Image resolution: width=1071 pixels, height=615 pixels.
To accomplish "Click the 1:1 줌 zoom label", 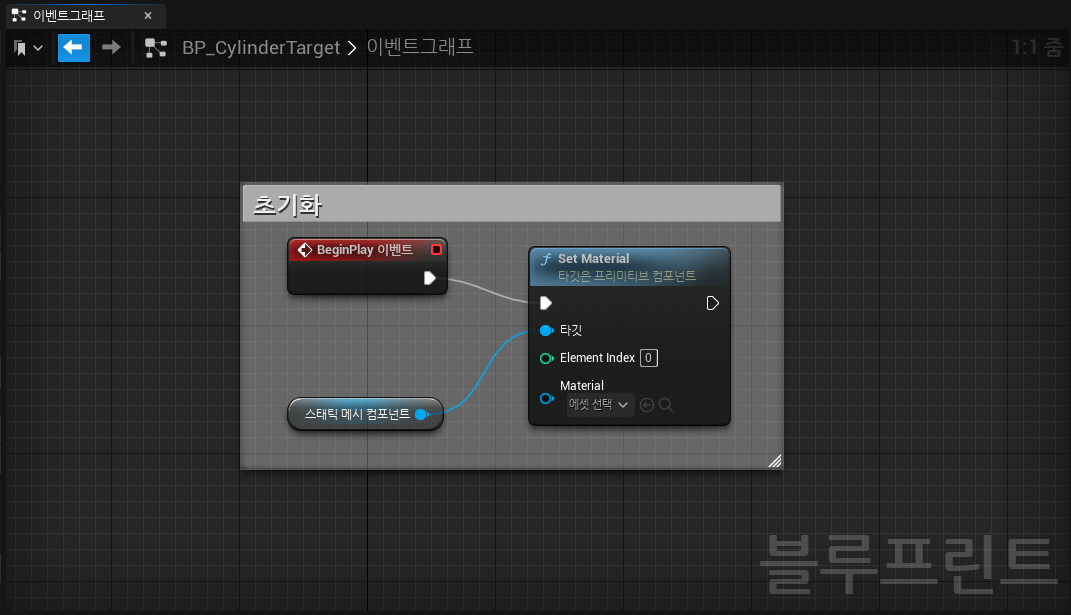I will (x=1038, y=47).
